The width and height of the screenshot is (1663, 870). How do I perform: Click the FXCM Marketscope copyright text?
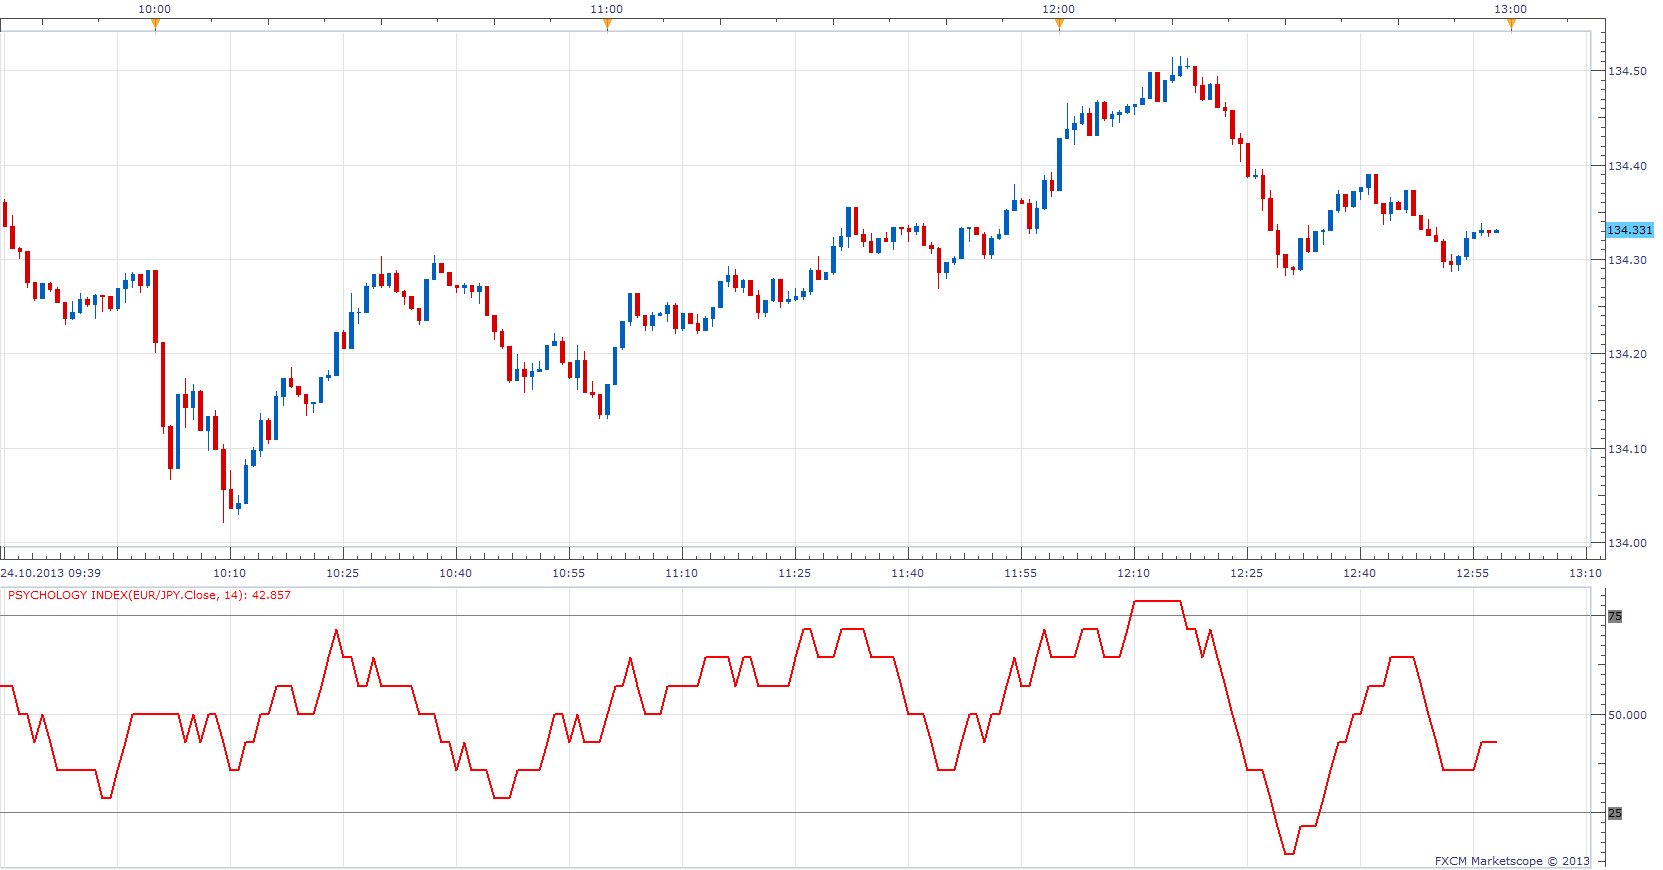click(1511, 861)
